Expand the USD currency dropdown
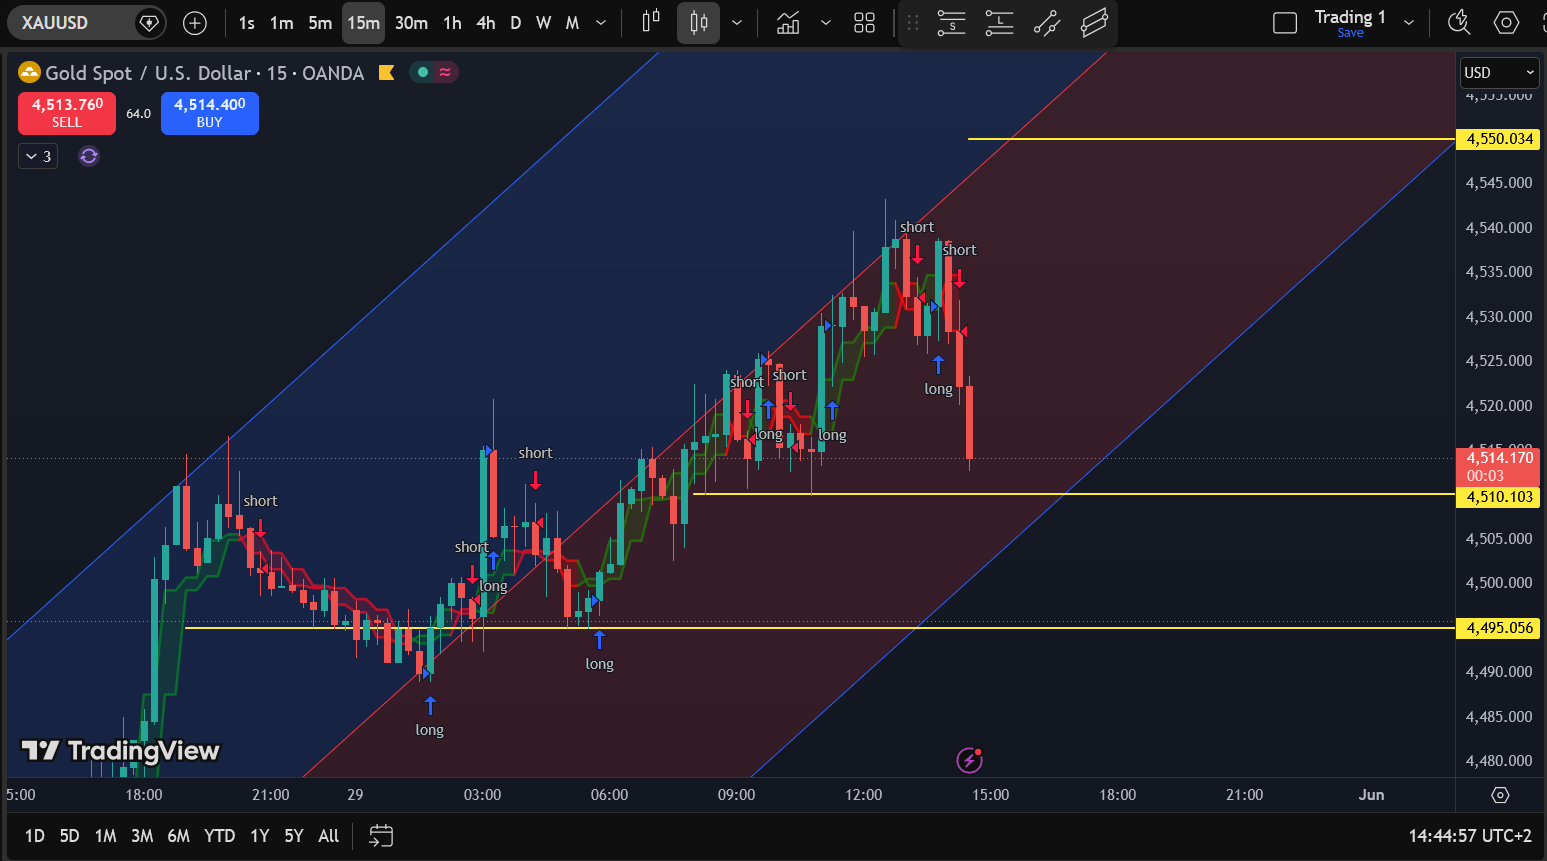 [x=1498, y=72]
